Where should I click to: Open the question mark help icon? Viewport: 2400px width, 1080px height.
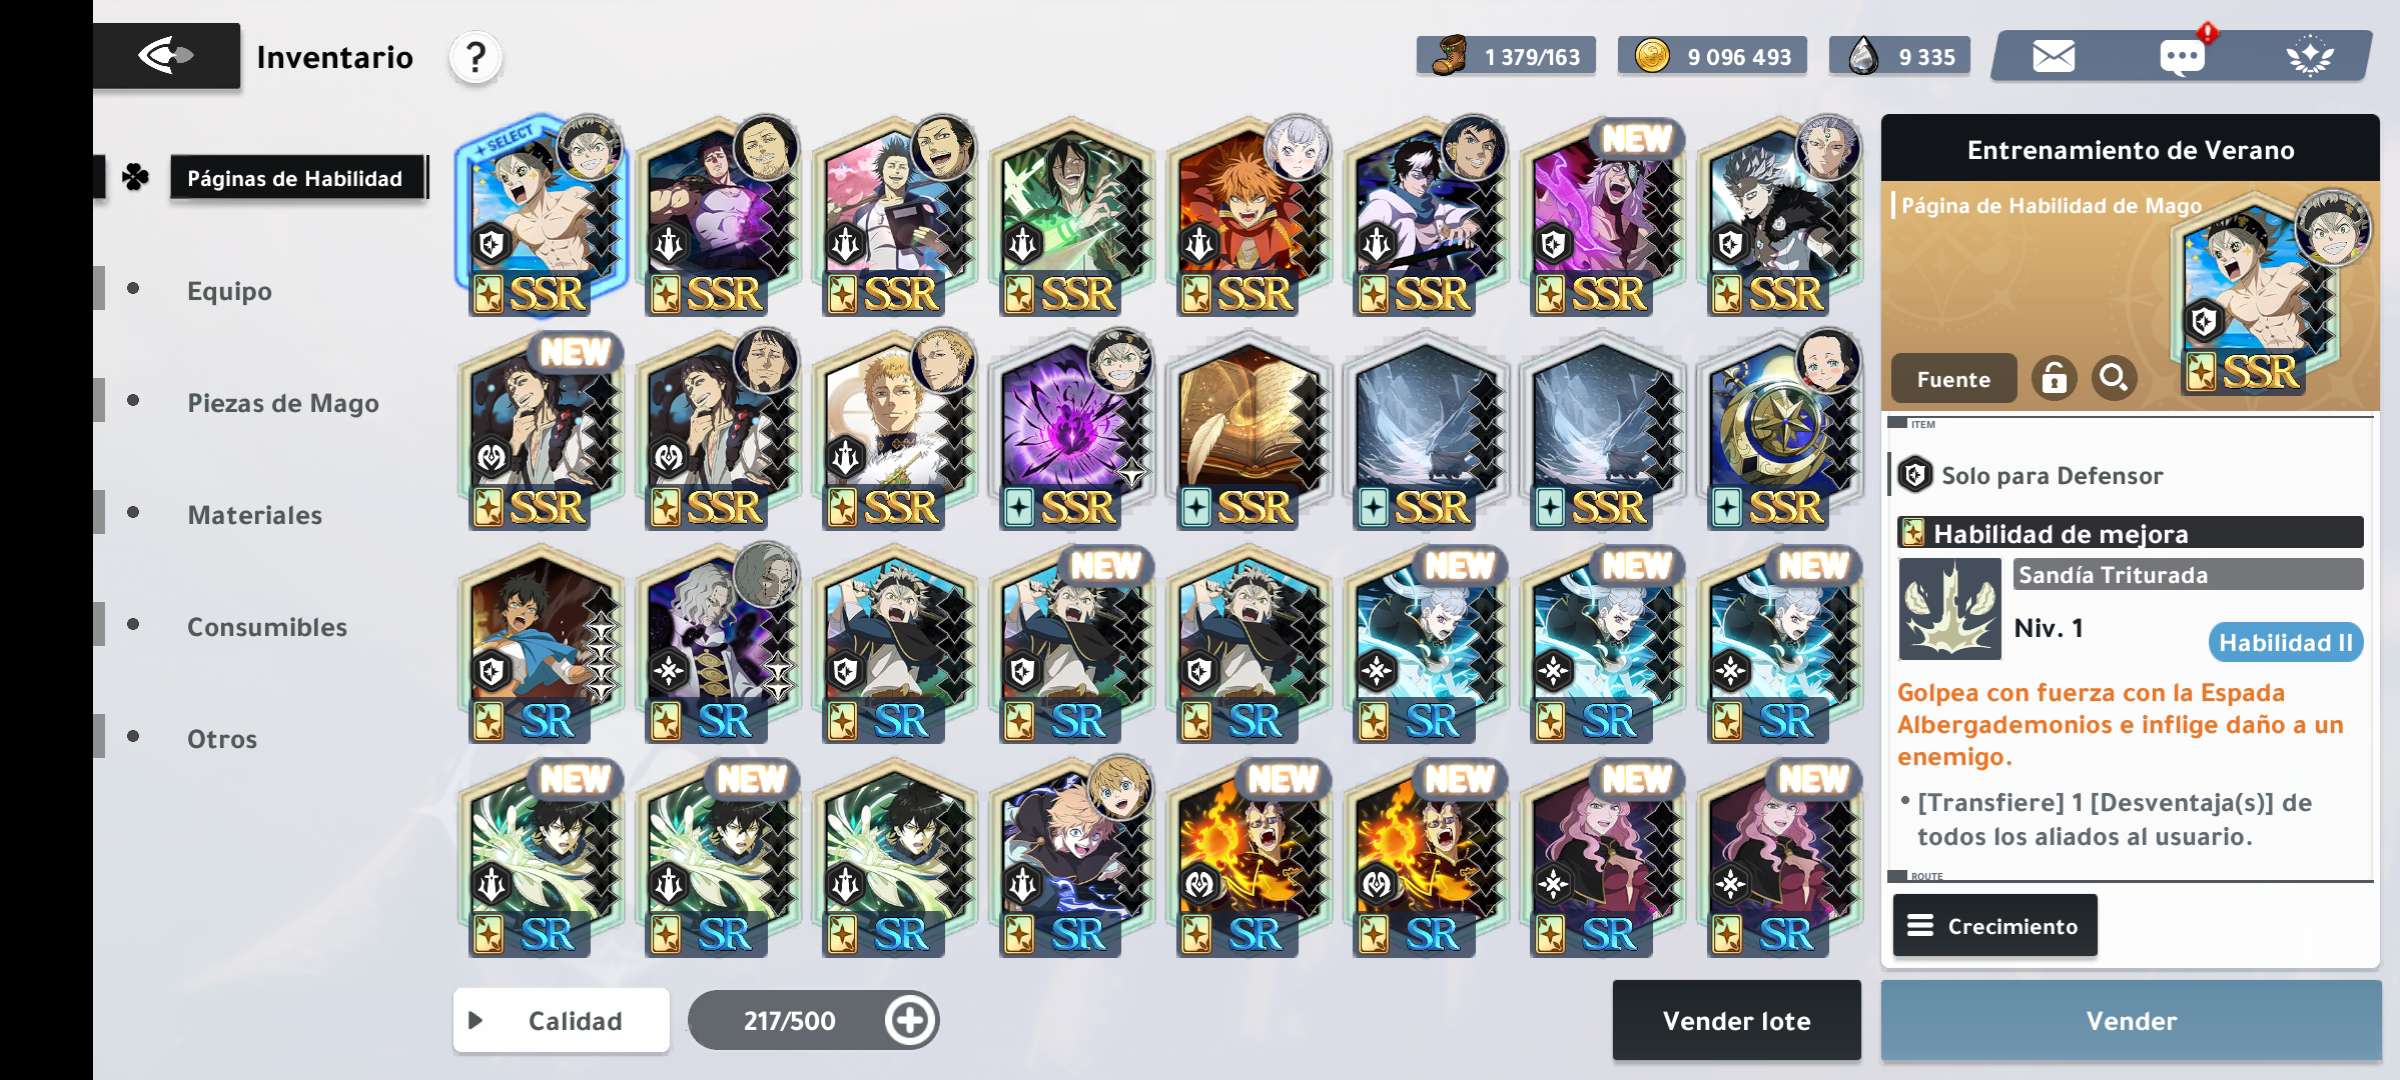tap(476, 58)
